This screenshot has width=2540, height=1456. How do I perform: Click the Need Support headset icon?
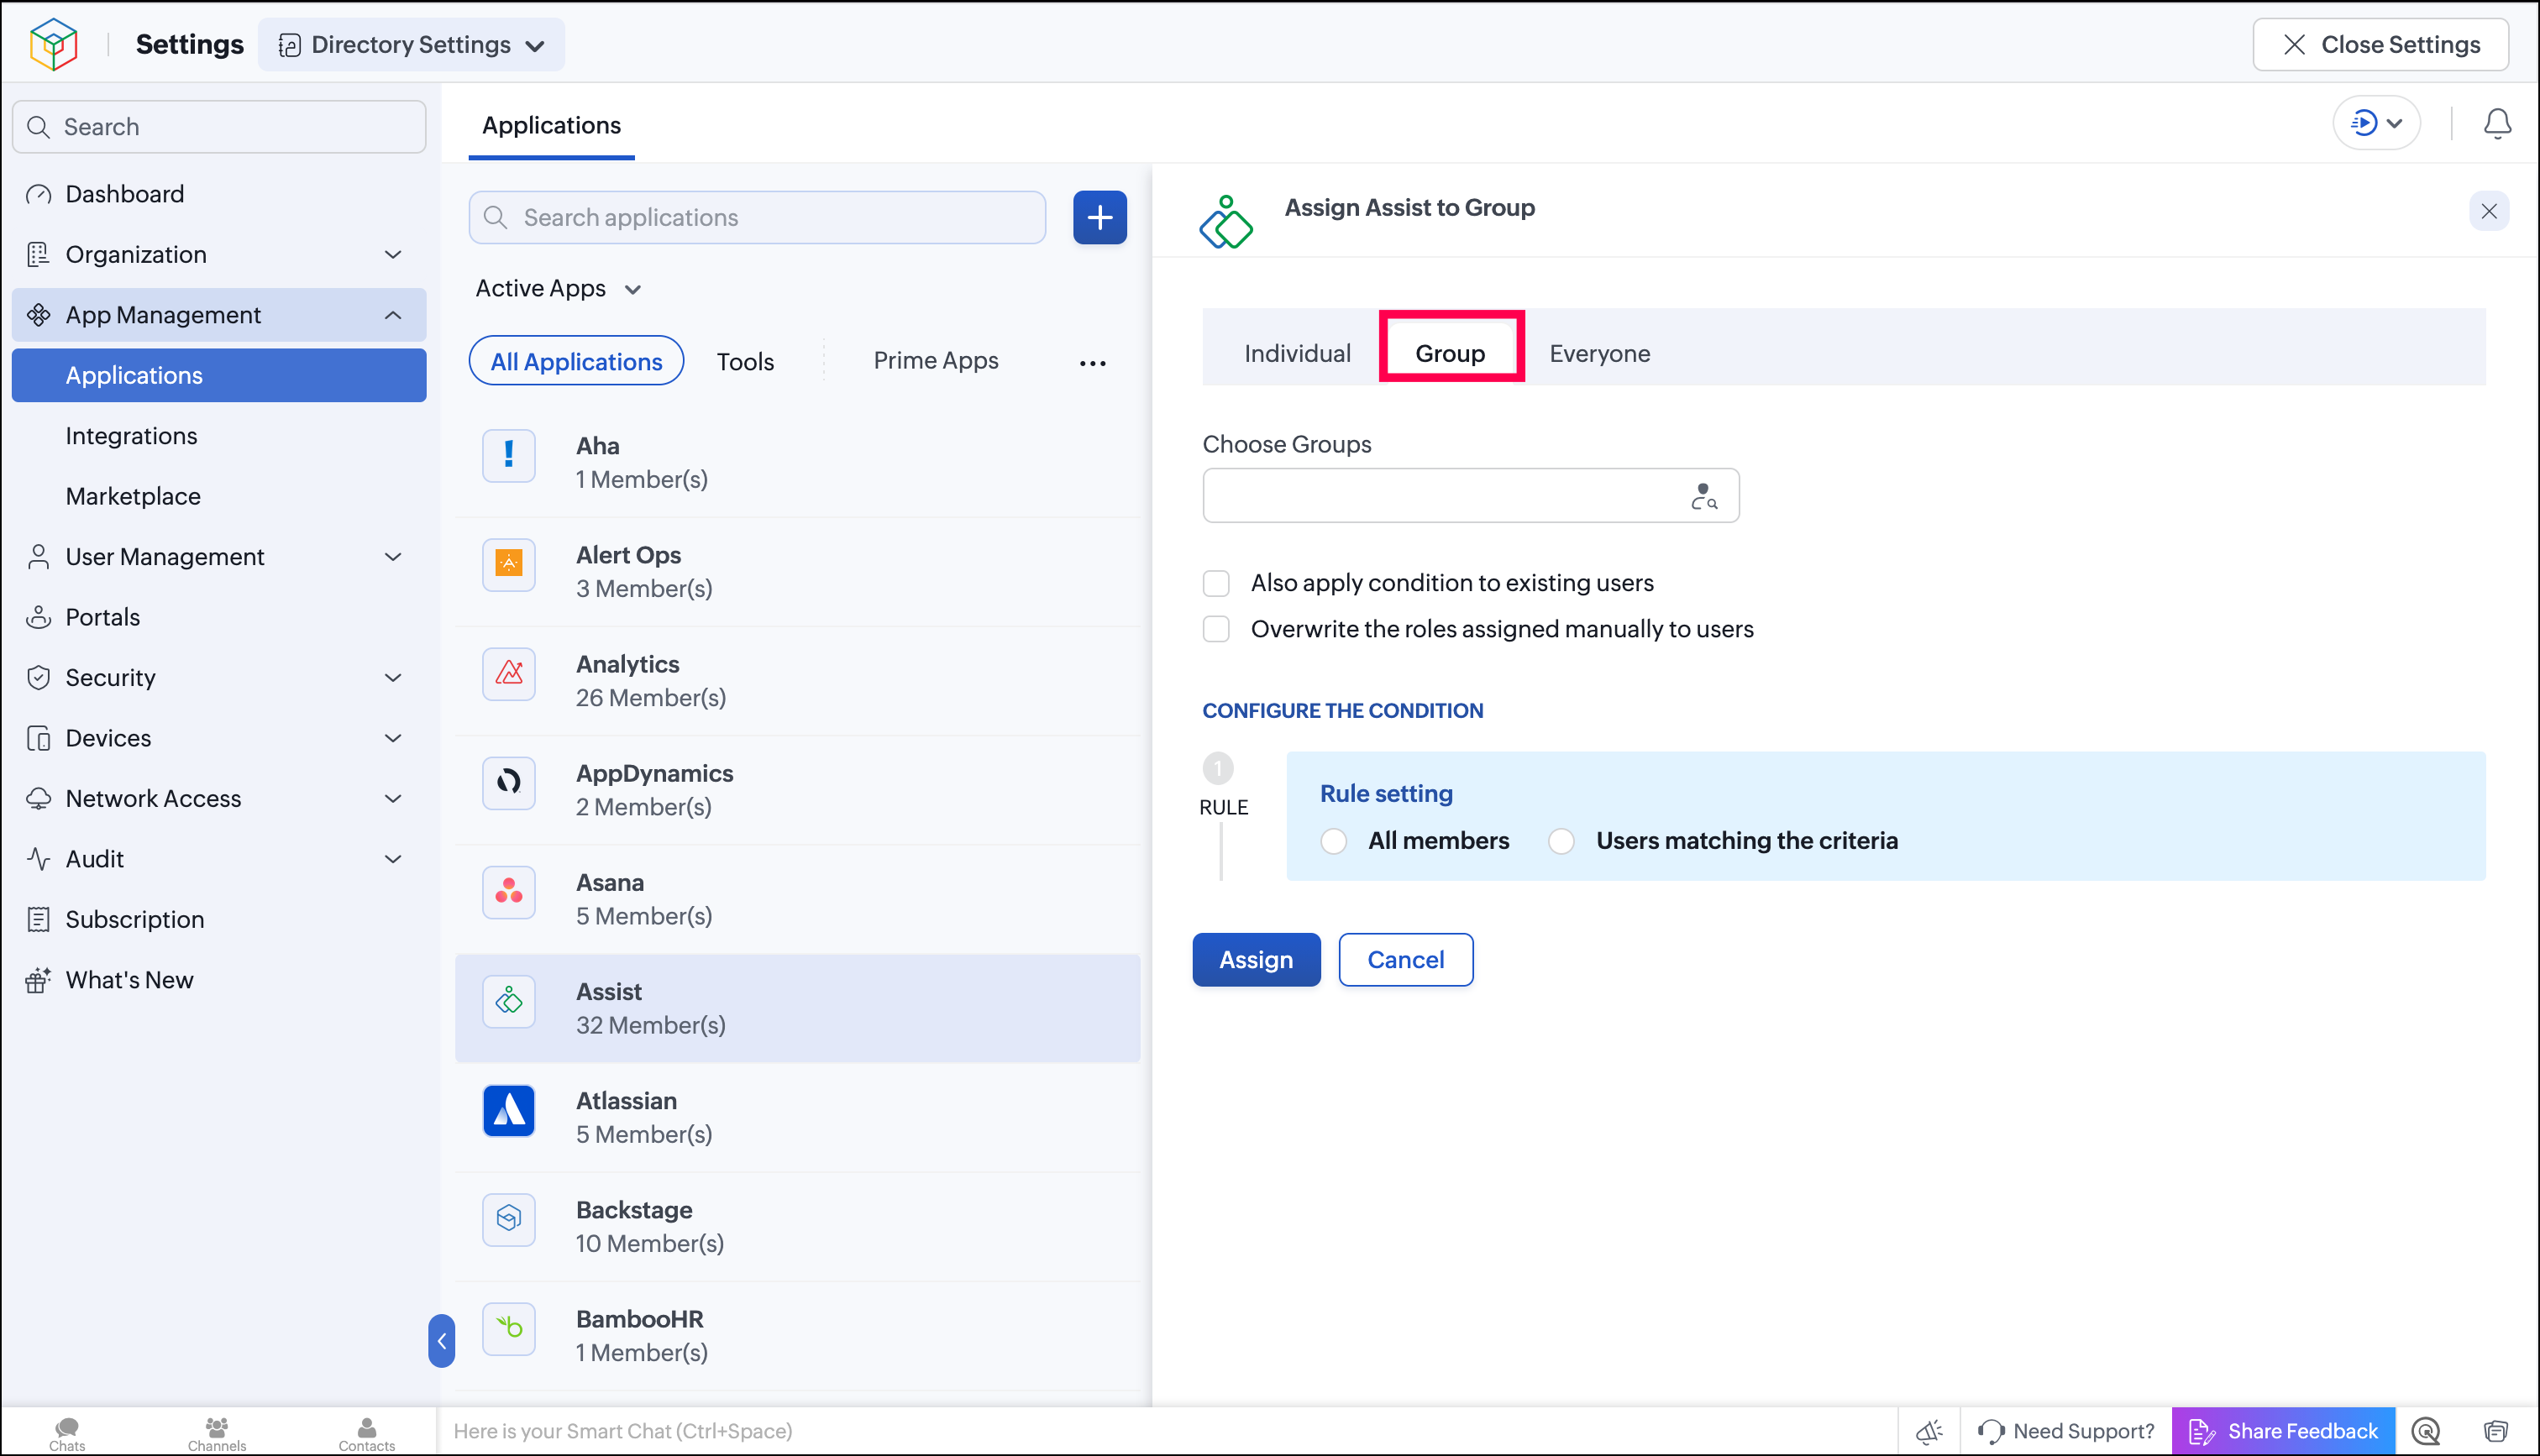[x=1990, y=1431]
